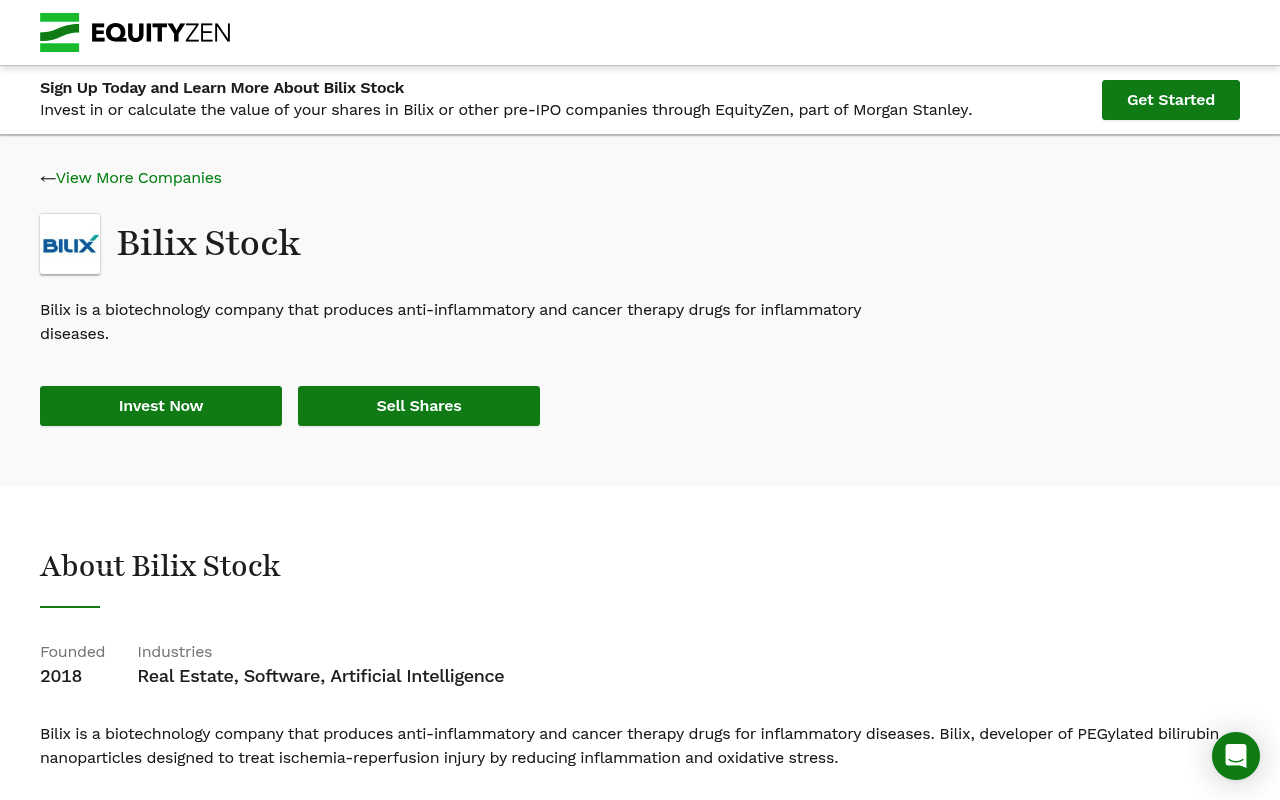This screenshot has height=800, width=1280.
Task: Click the Invest Now button
Action: [161, 406]
